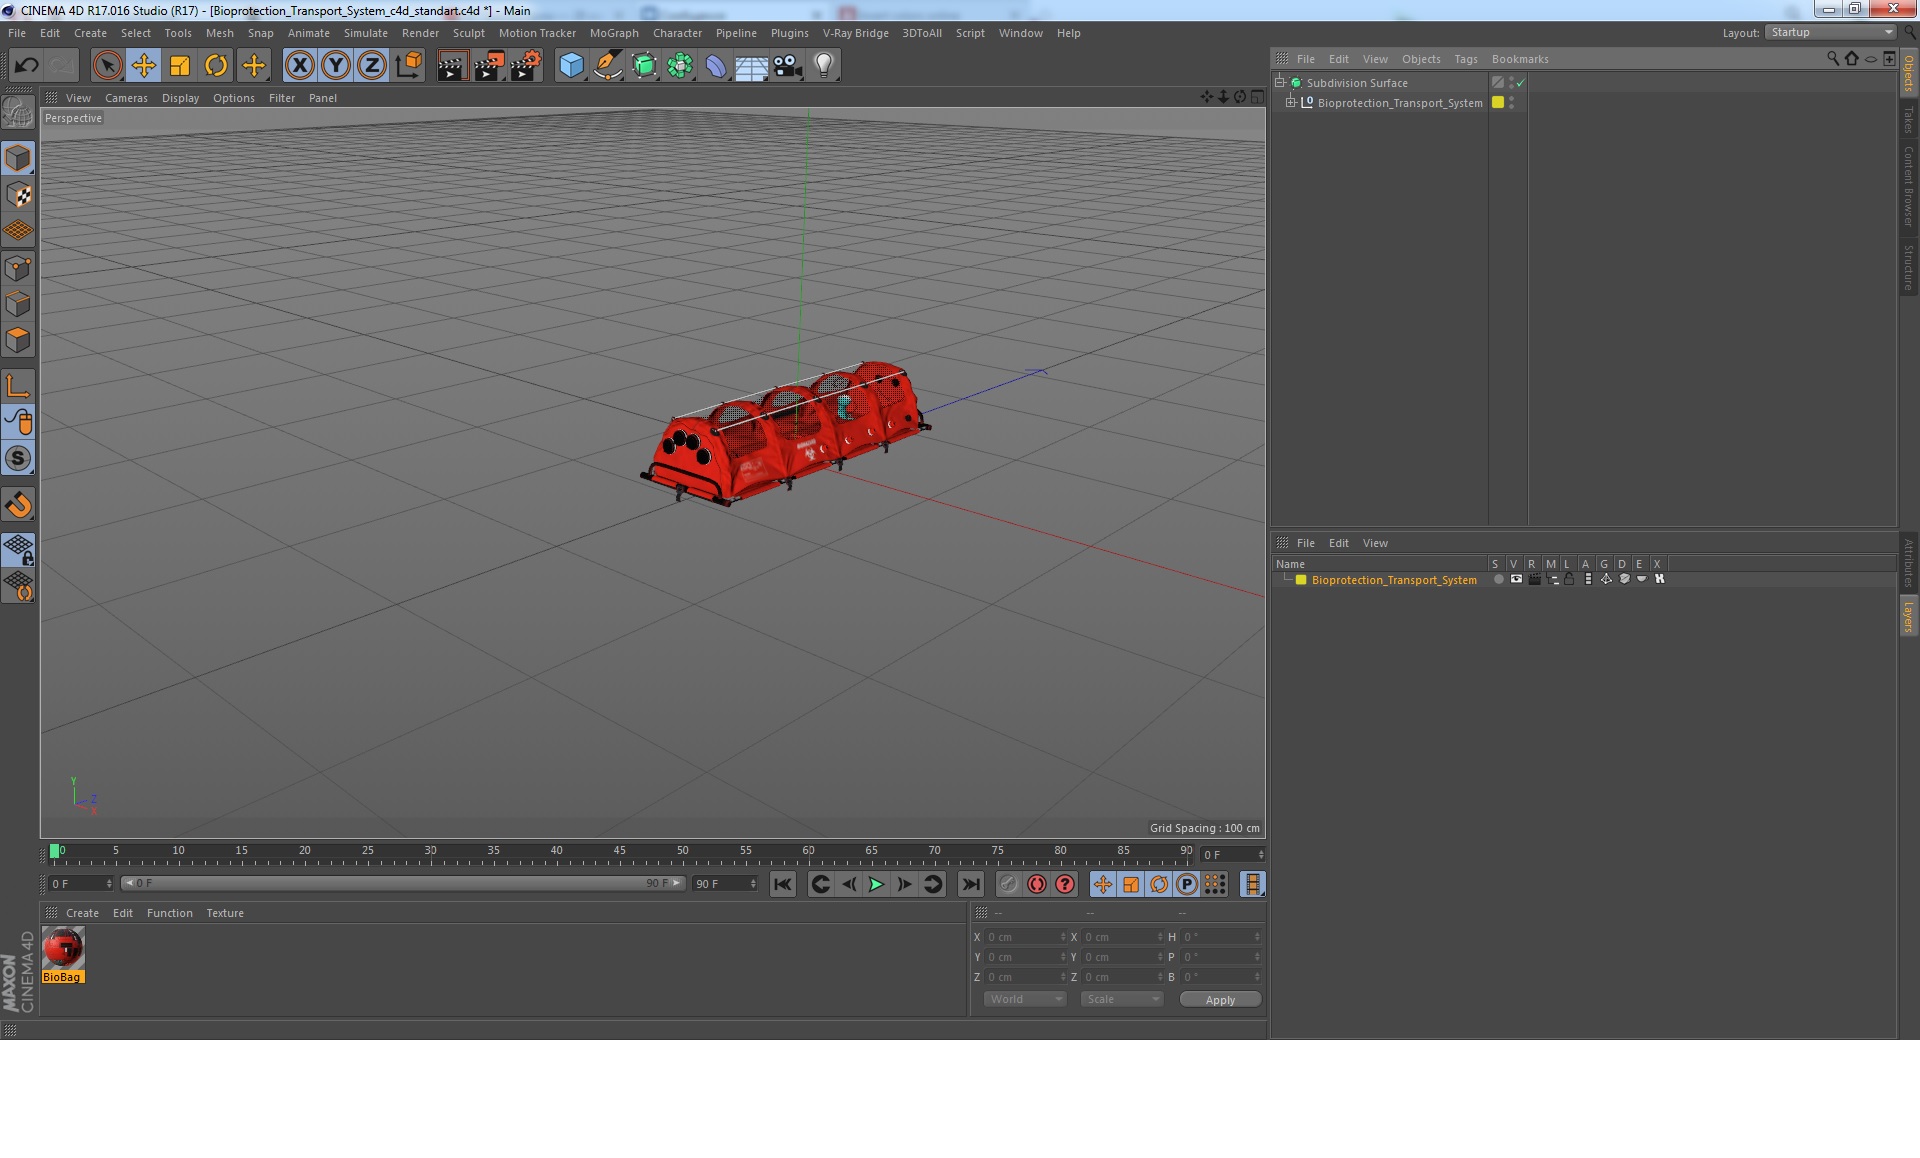Click the X position input field
The height and width of the screenshot is (1158, 1920).
1027,937
